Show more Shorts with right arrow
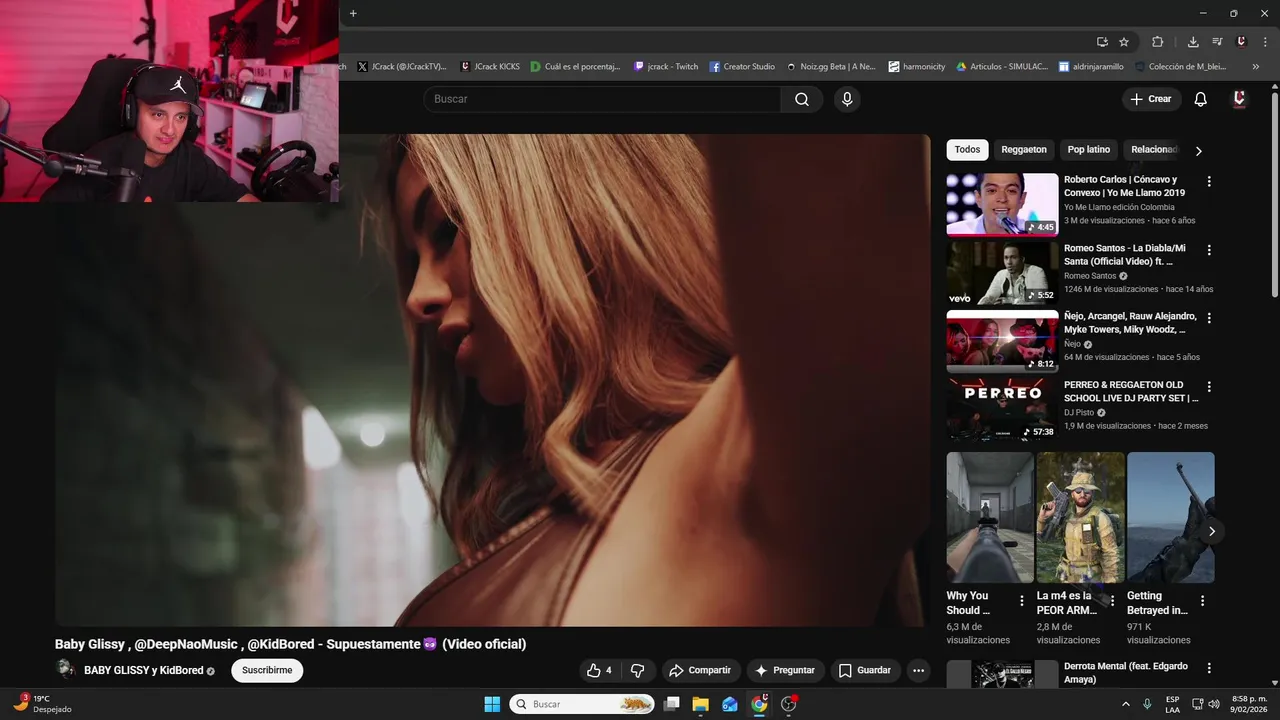 pos(1211,531)
